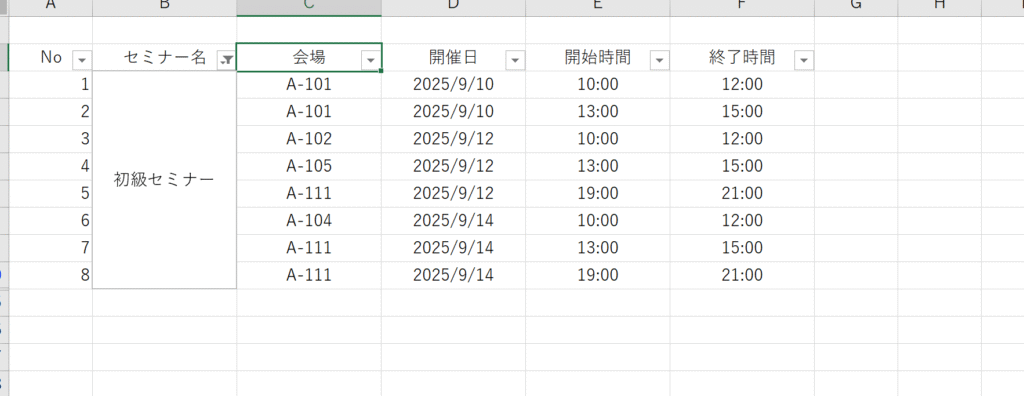
Task: Select the A-101 cell in row No 1
Action: click(309, 84)
